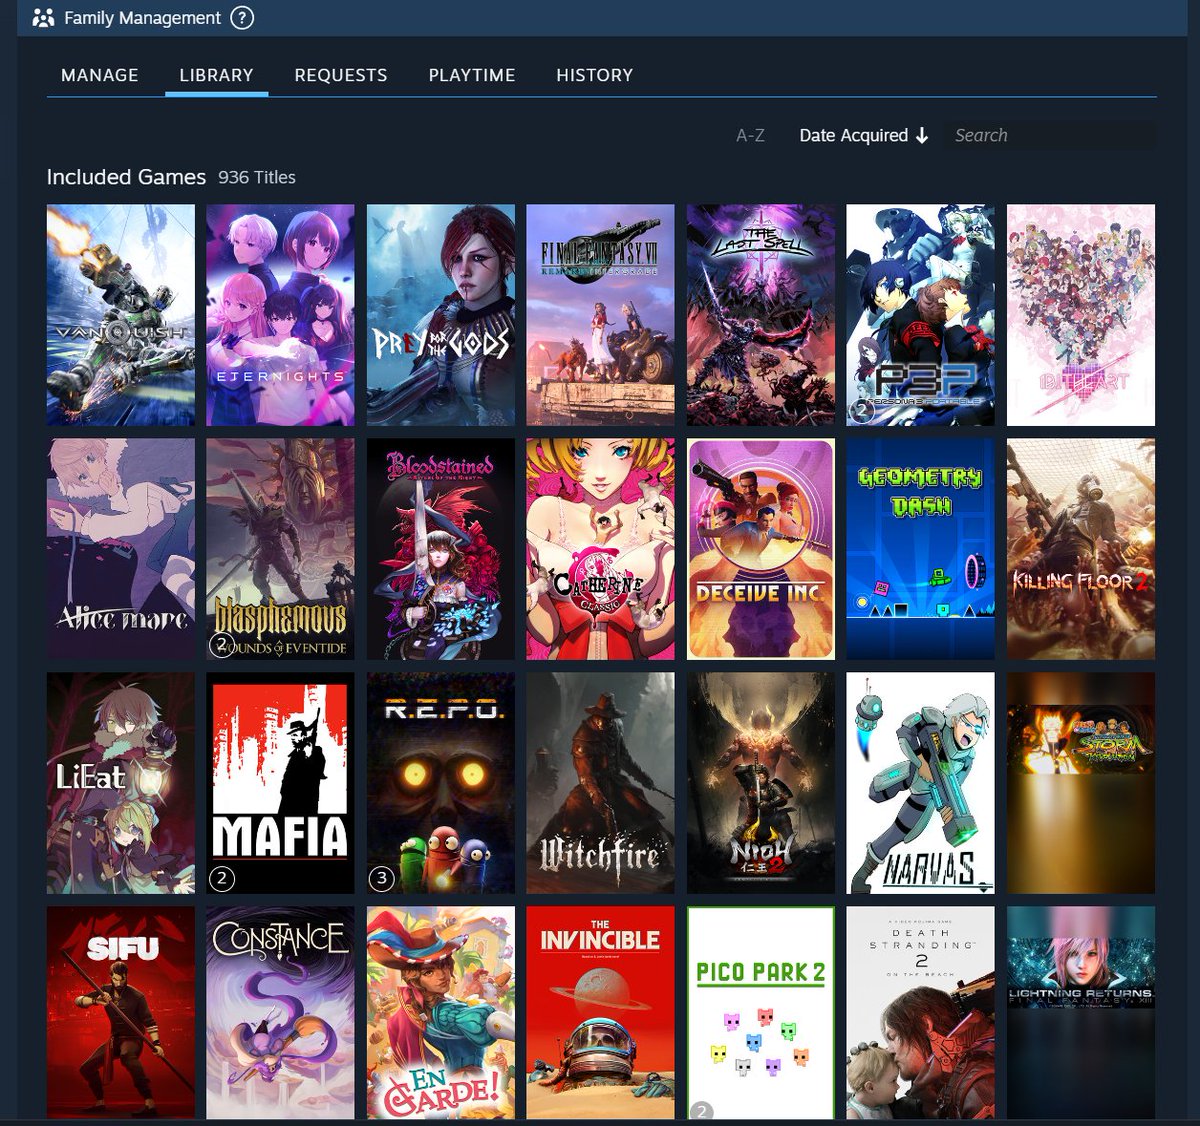Screen dimensions: 1200x1126
Task: Select Persona 3 Portable cover
Action: [921, 315]
